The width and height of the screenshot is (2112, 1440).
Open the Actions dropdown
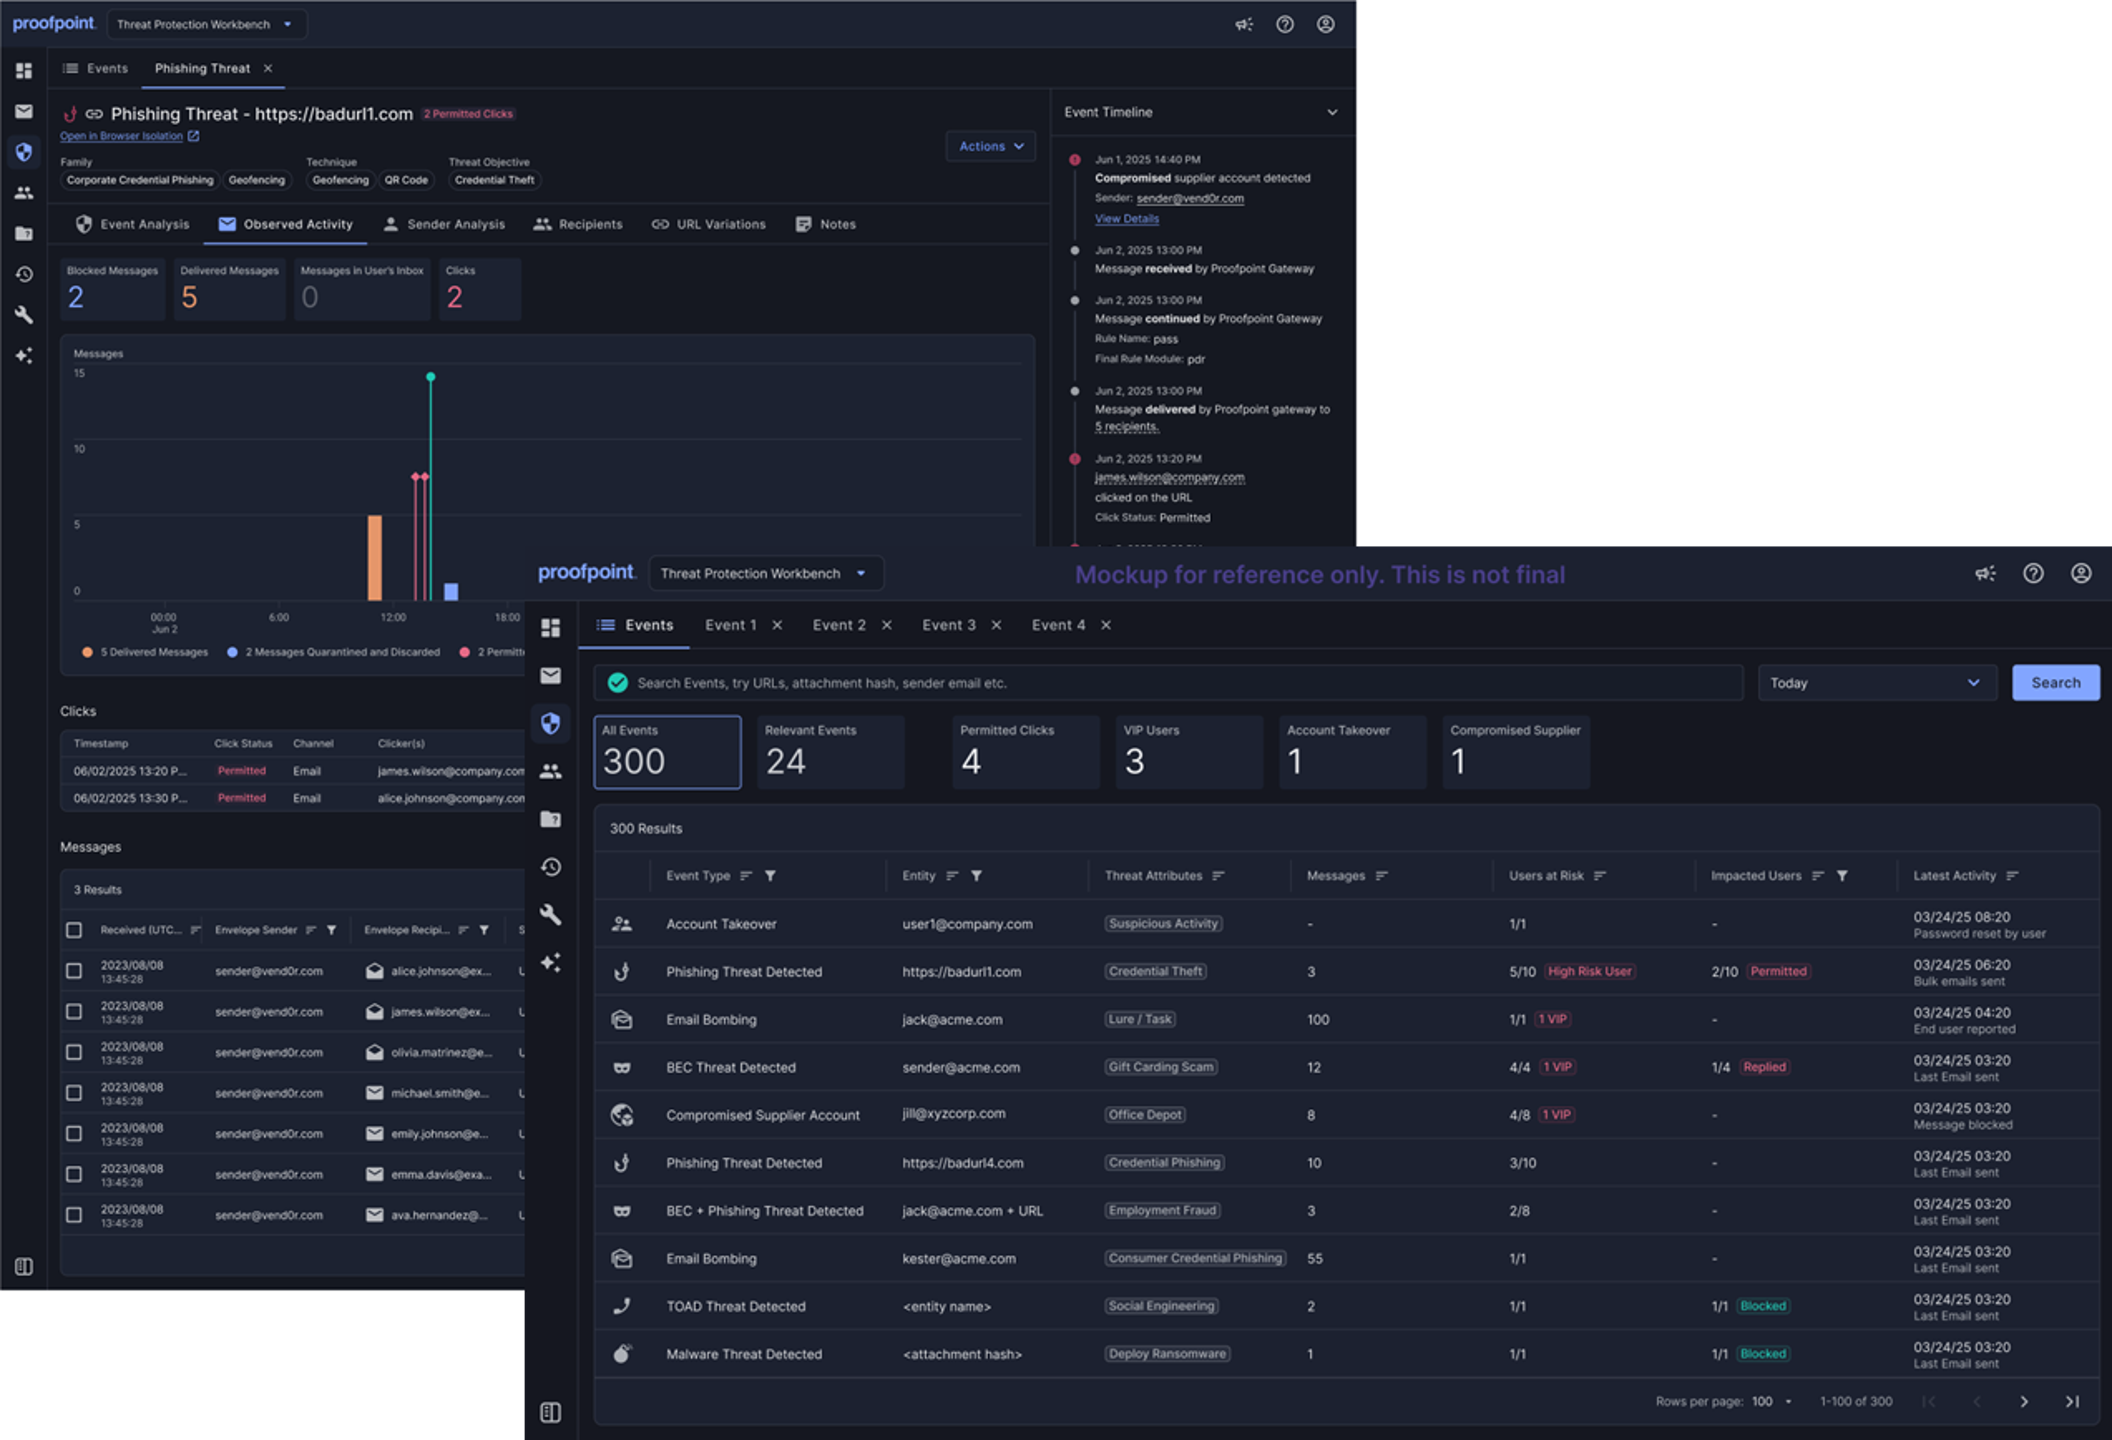tap(990, 146)
